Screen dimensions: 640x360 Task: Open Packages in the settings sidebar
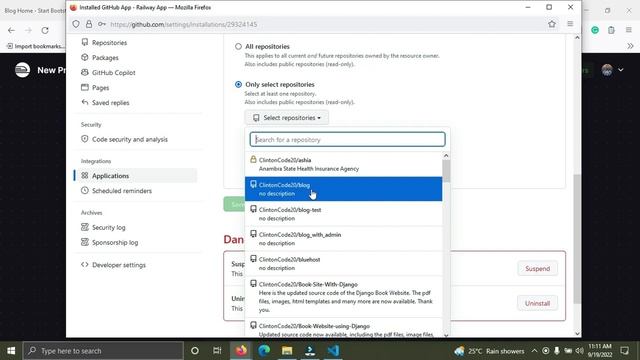tap(105, 58)
